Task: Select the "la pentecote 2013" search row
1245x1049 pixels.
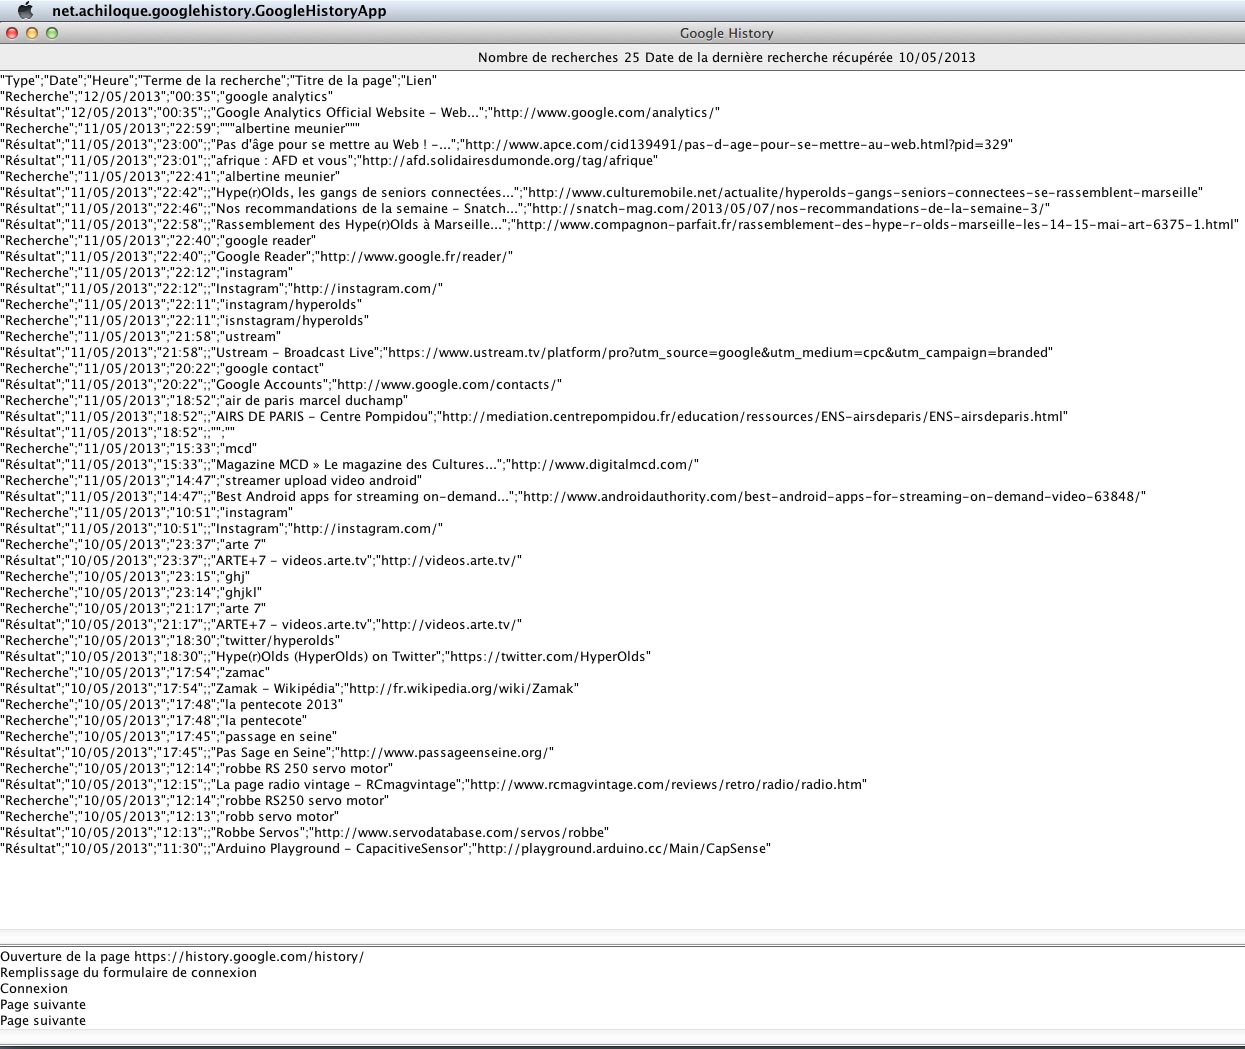Action: pos(172,705)
